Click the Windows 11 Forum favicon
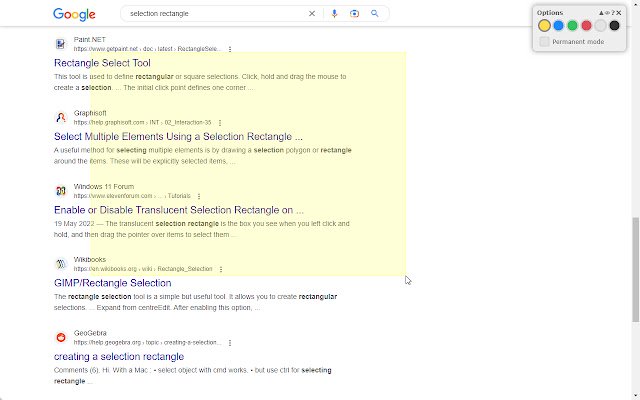This screenshot has width=640, height=400. (x=61, y=191)
